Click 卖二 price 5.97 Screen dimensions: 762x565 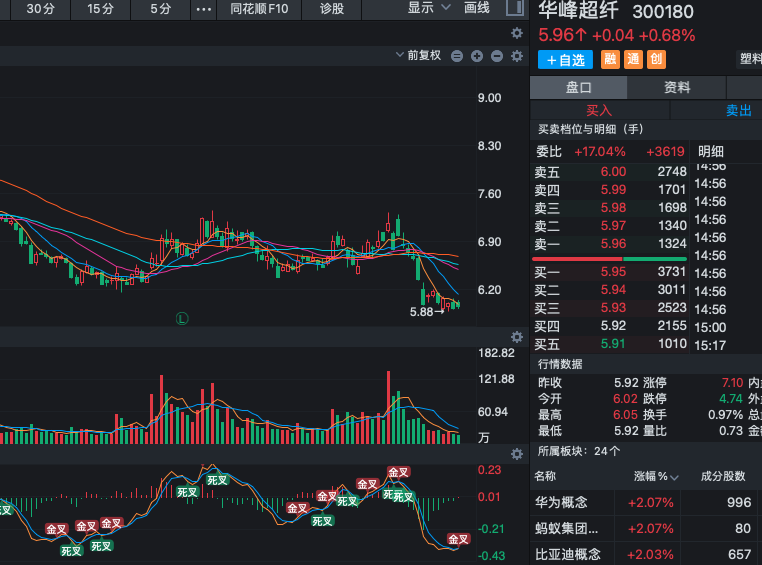pyautogui.click(x=613, y=225)
